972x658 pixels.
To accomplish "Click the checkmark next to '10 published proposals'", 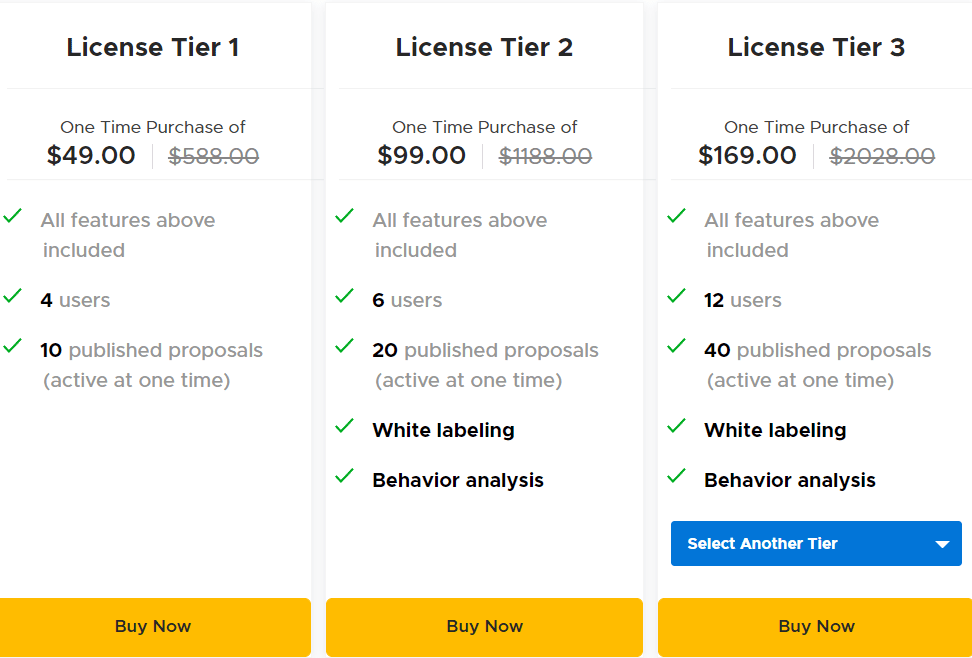I will (x=14, y=346).
